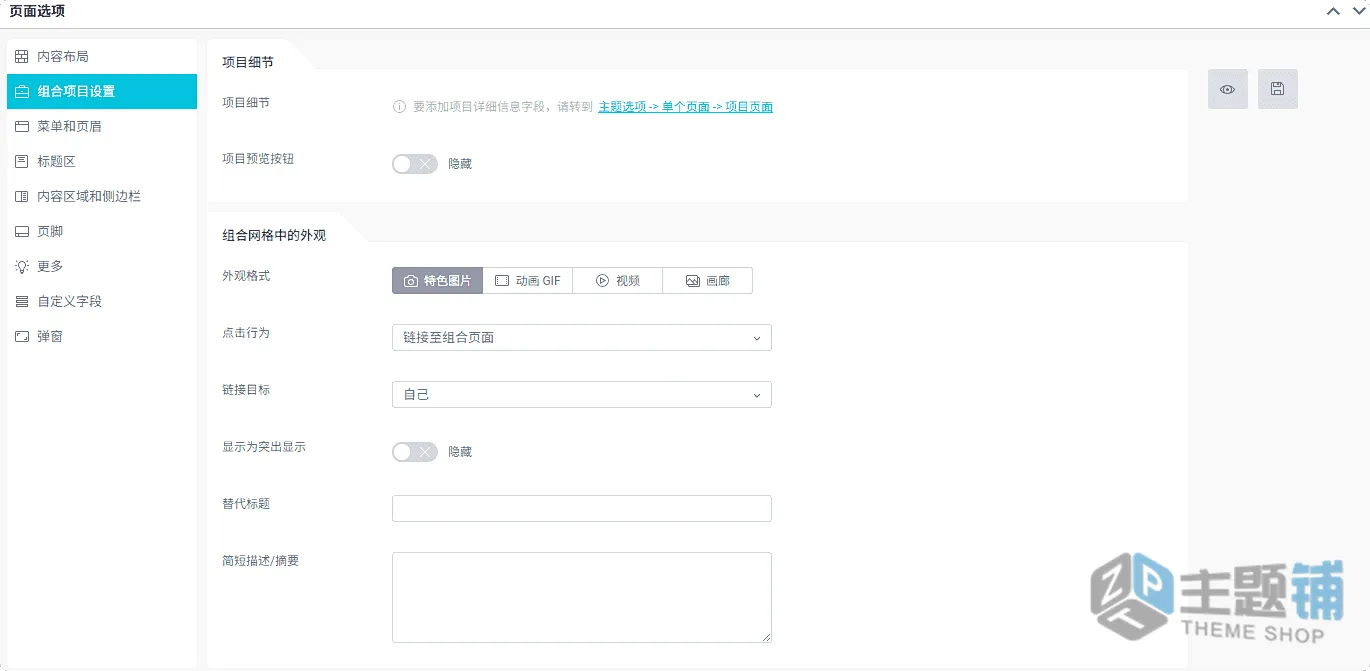Image resolution: width=1370 pixels, height=671 pixels.
Task: Click the 替代标题 text field
Action: [582, 509]
